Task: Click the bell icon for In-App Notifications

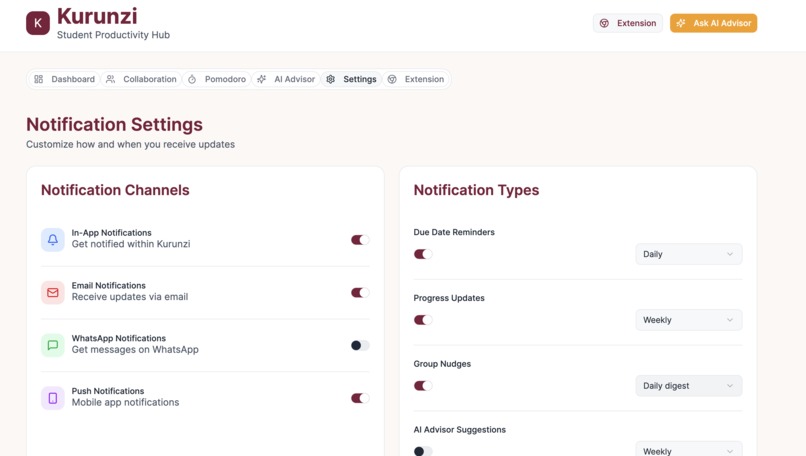Action: click(x=53, y=240)
